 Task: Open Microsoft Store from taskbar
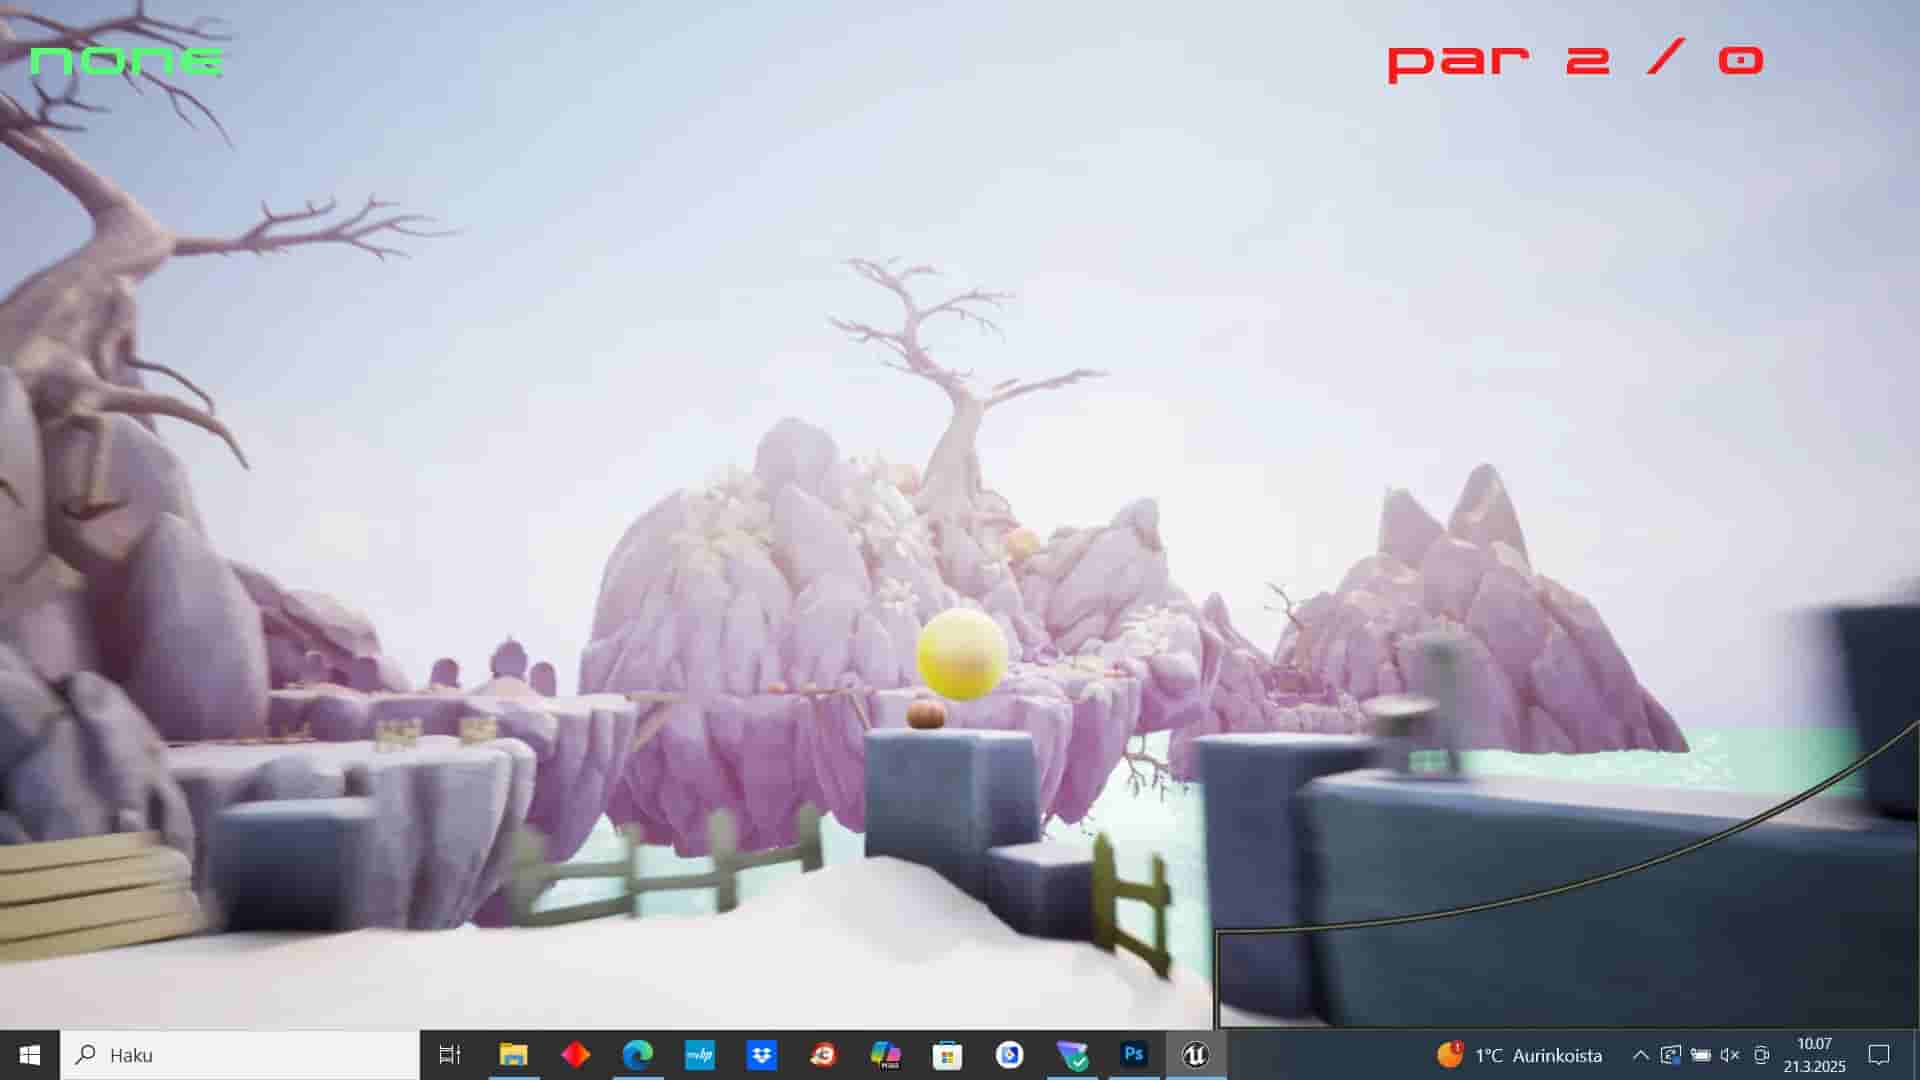[x=947, y=1055]
